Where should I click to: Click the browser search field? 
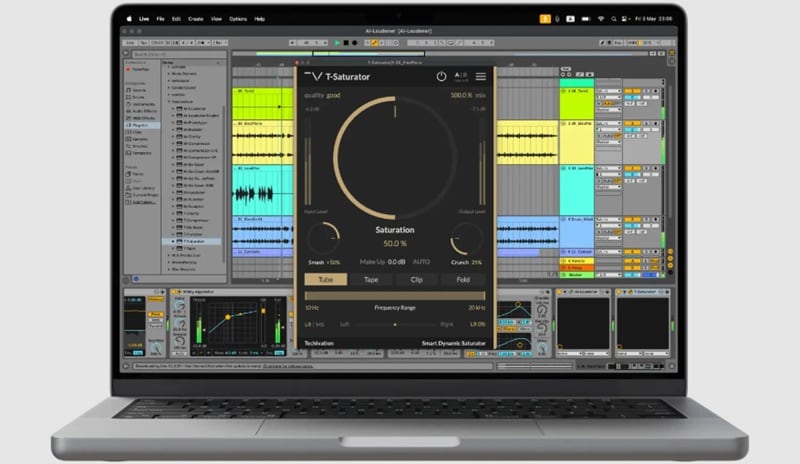point(179,54)
